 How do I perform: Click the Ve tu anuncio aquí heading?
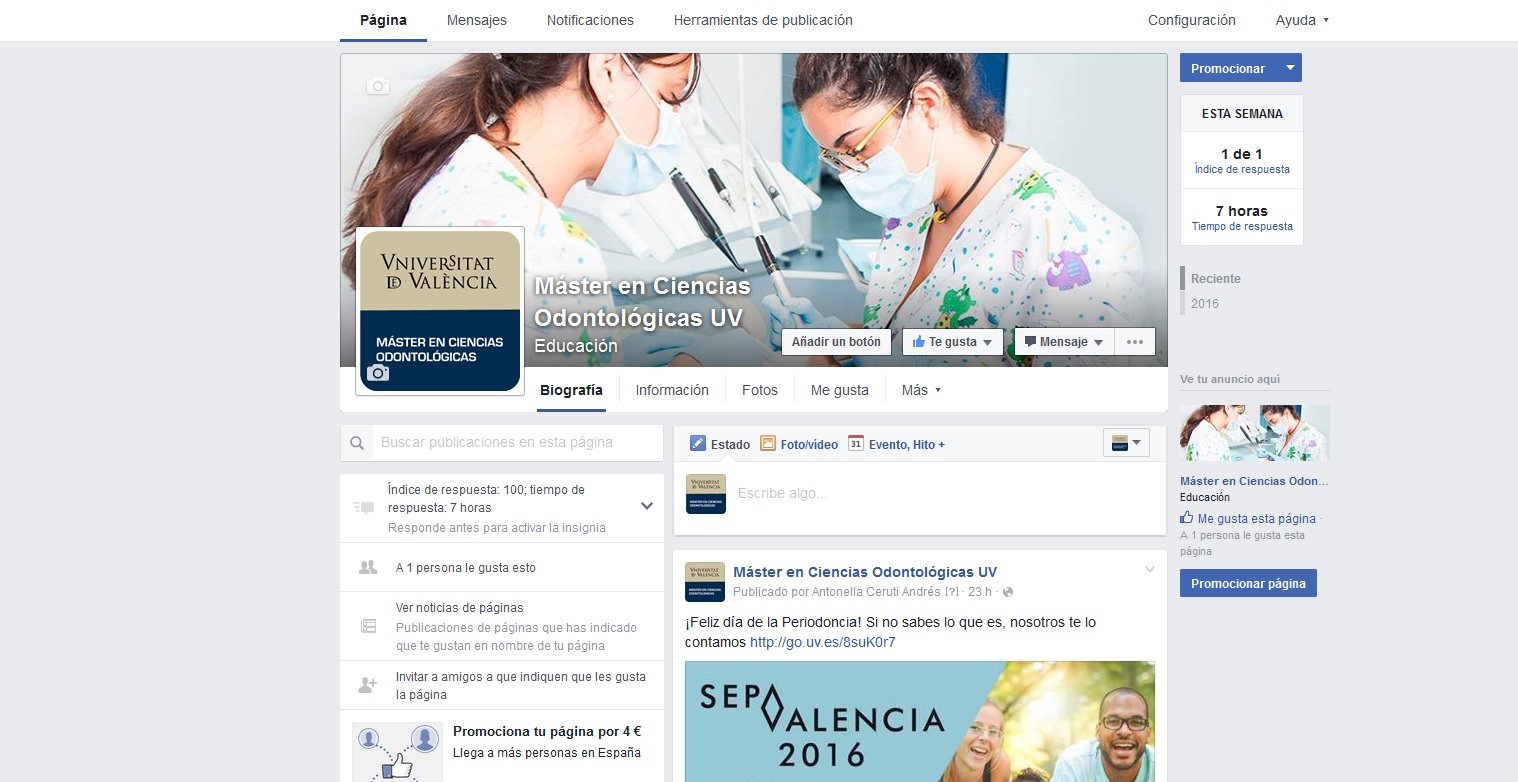click(x=1230, y=379)
